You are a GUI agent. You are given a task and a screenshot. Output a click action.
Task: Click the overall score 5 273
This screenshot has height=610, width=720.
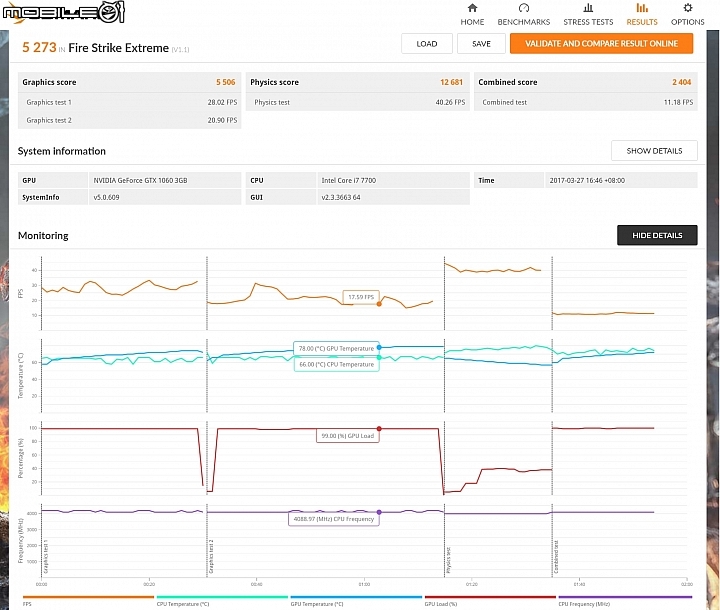click(39, 47)
